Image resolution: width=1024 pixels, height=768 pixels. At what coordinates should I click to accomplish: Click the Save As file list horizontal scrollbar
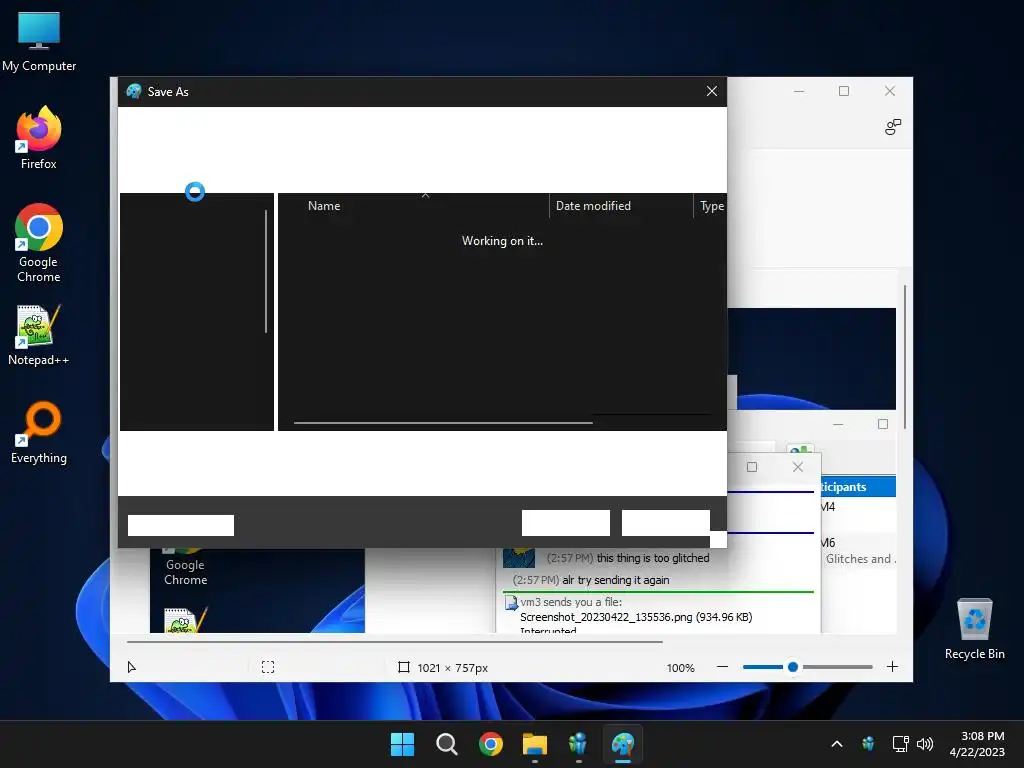point(443,423)
